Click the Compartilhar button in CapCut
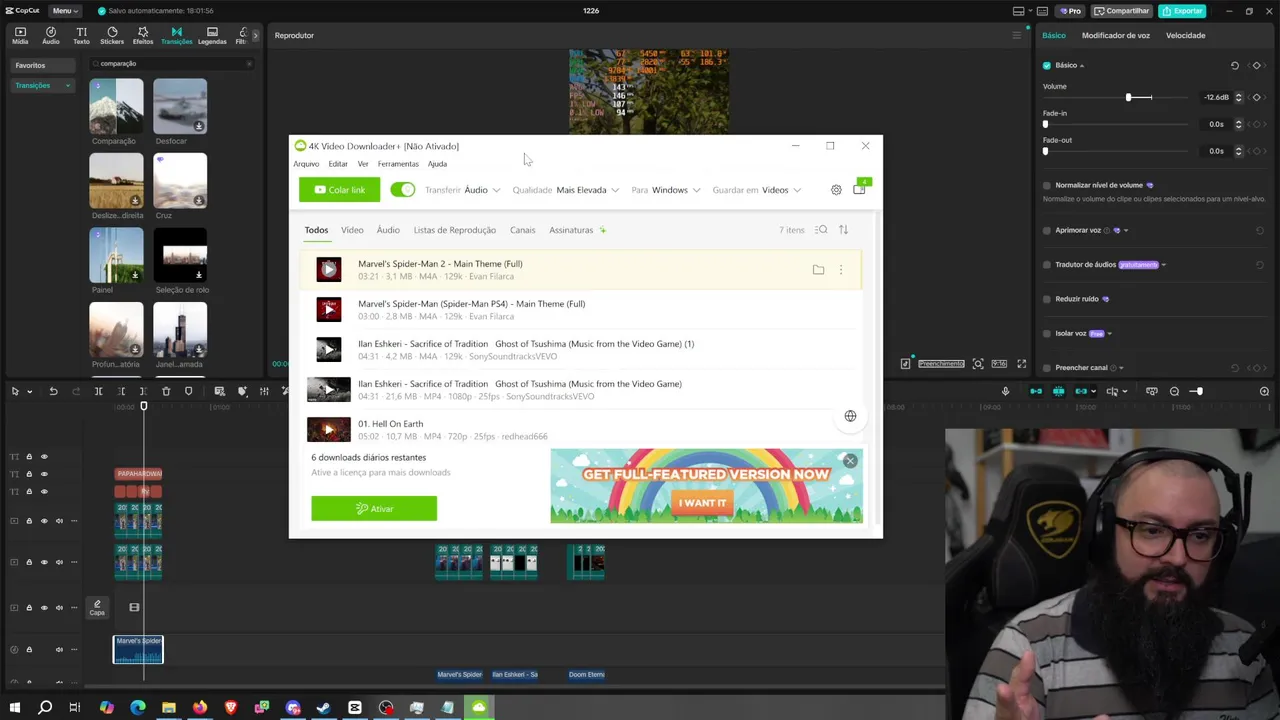 click(x=1121, y=11)
